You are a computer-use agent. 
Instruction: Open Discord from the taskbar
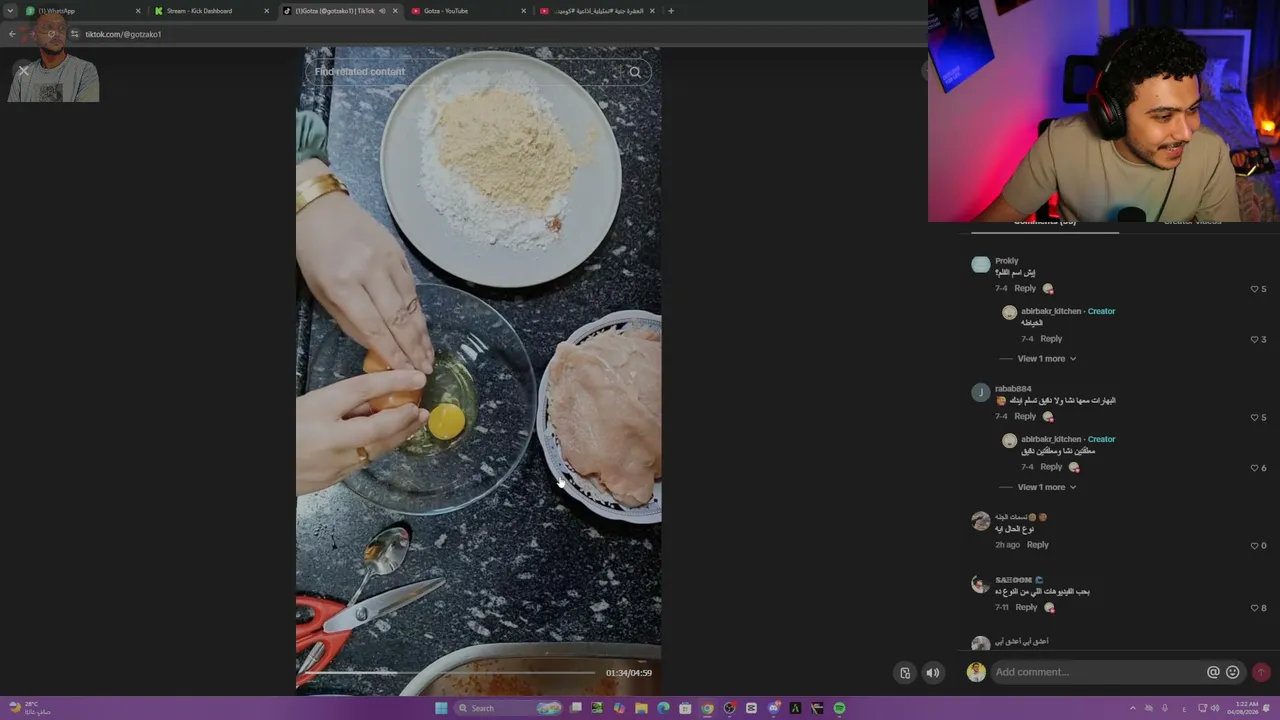[x=773, y=708]
